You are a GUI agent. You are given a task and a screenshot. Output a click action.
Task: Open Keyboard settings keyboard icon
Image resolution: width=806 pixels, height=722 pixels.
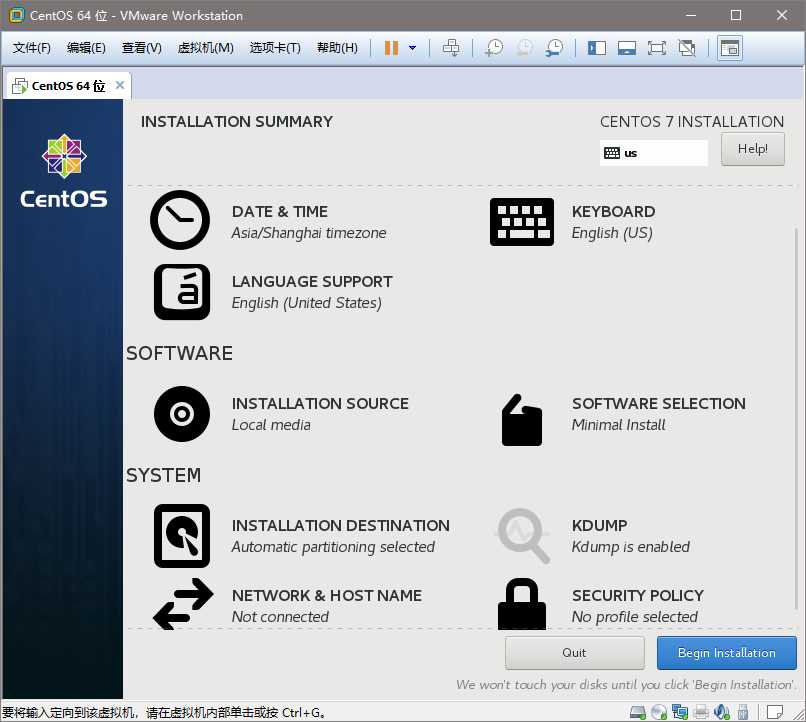pos(522,222)
